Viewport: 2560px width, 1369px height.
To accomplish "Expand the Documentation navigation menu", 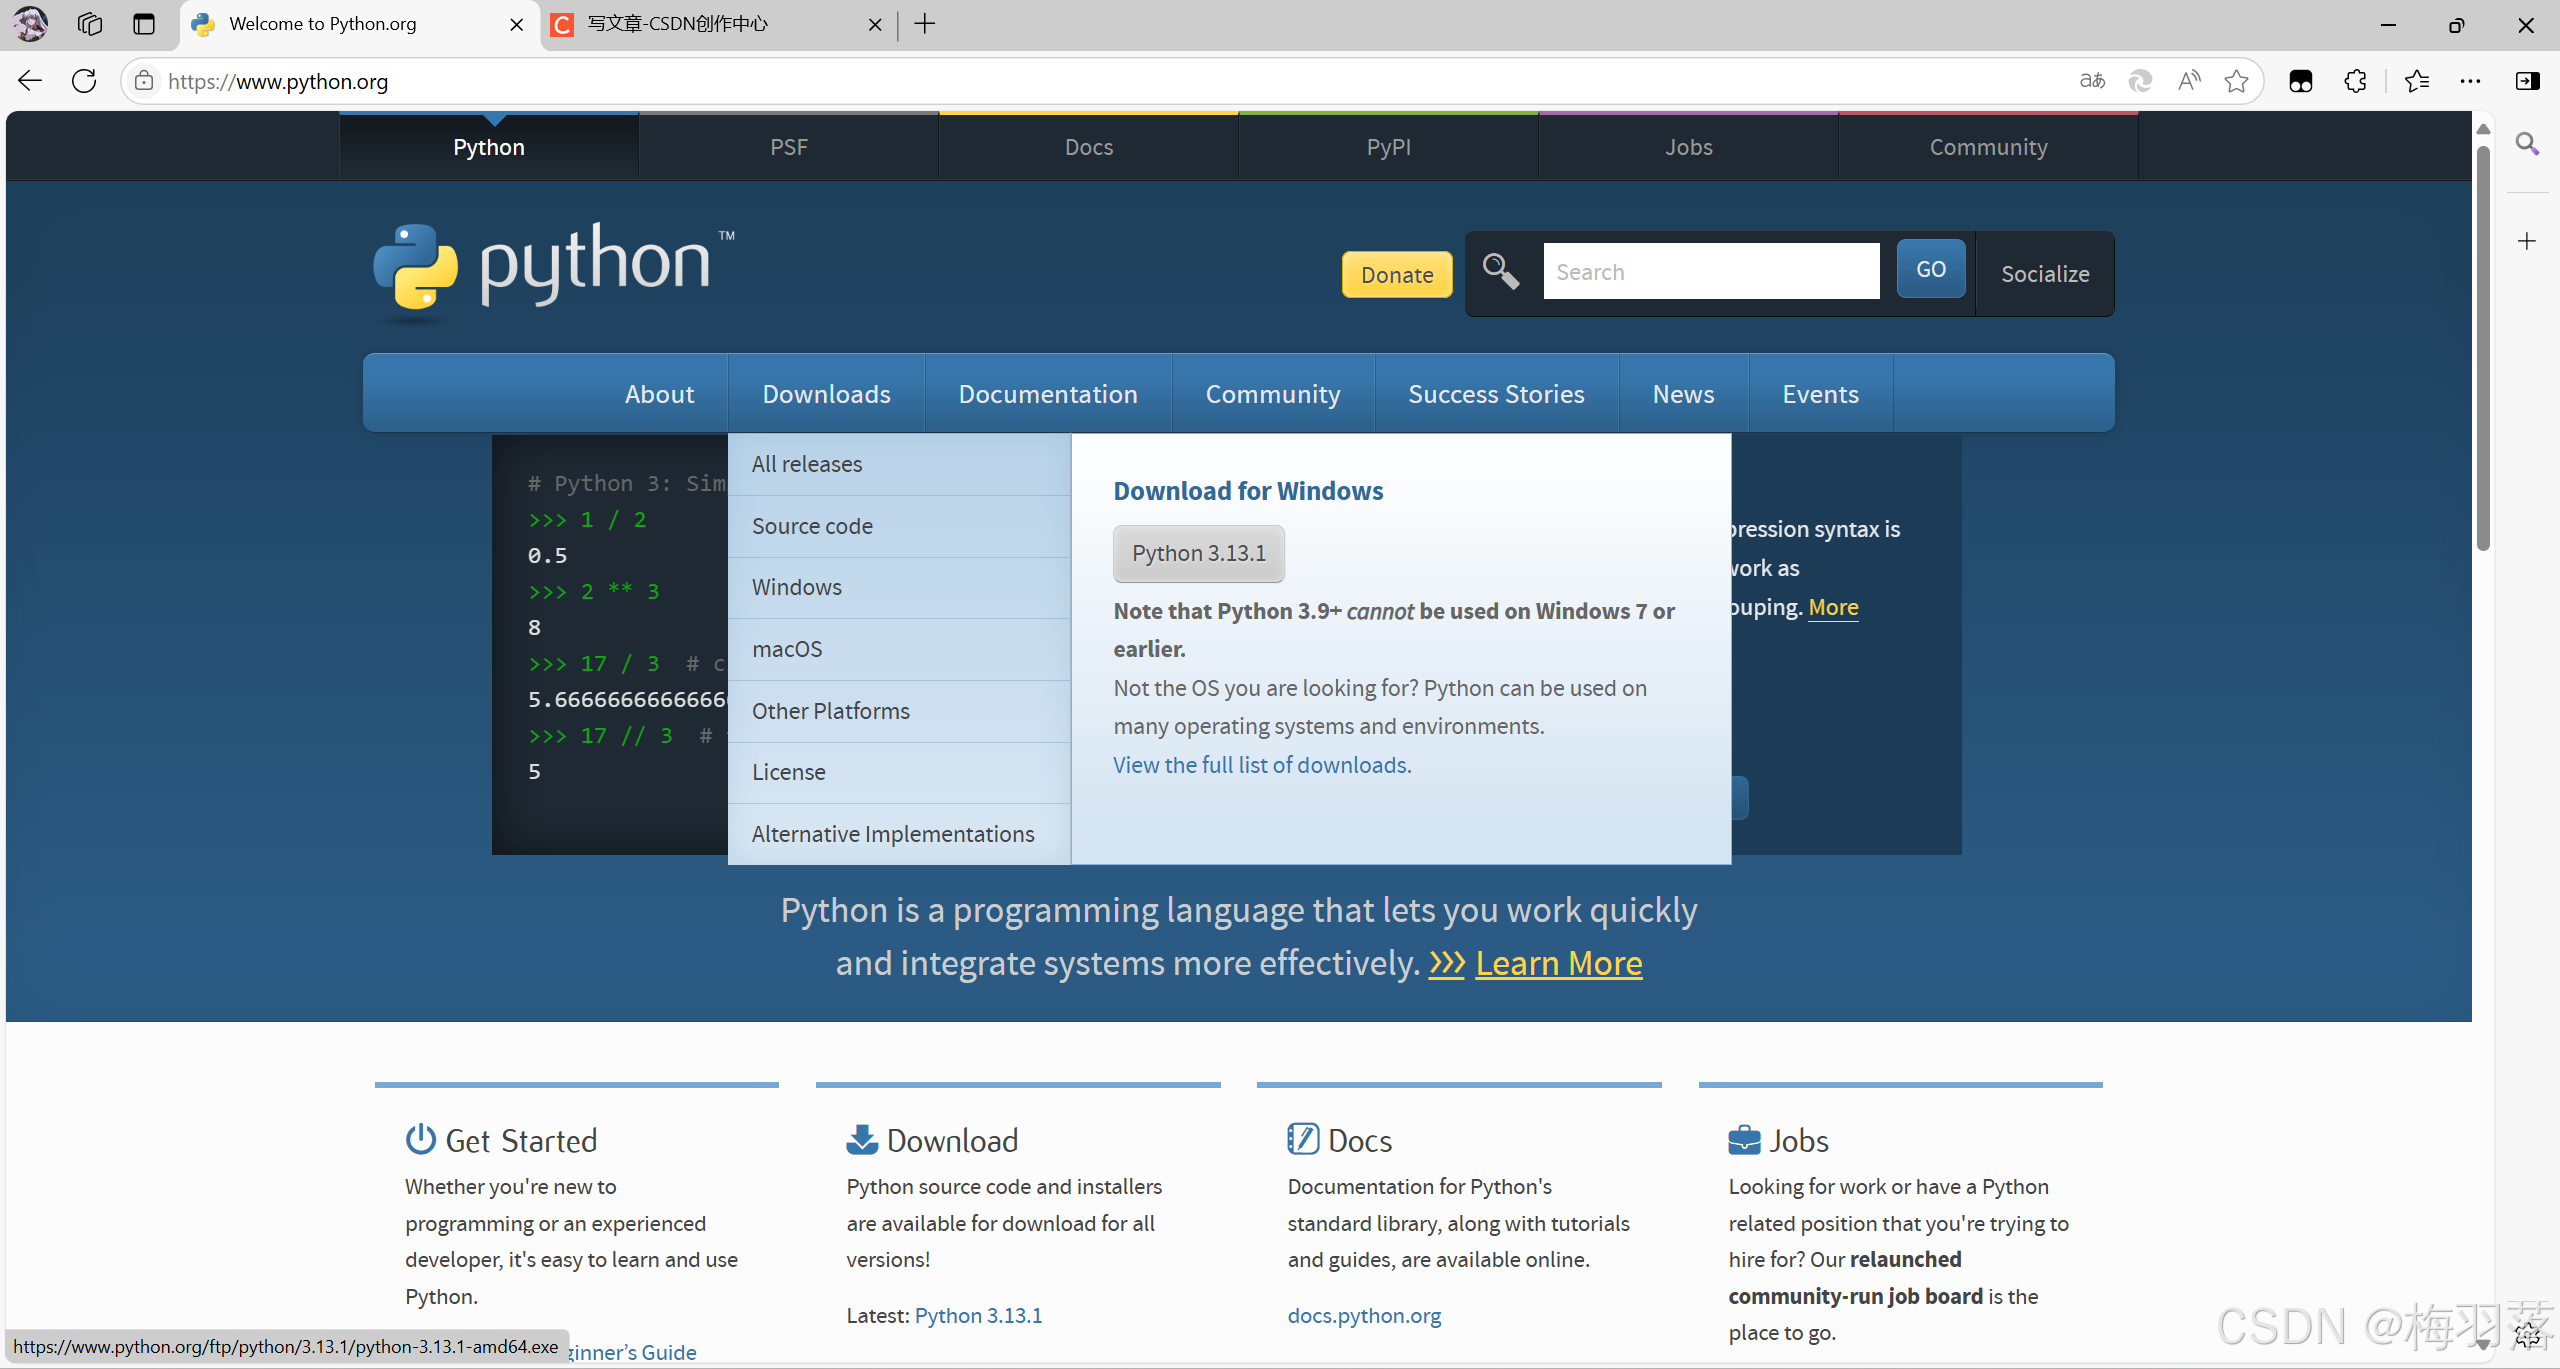I will click(x=1048, y=394).
